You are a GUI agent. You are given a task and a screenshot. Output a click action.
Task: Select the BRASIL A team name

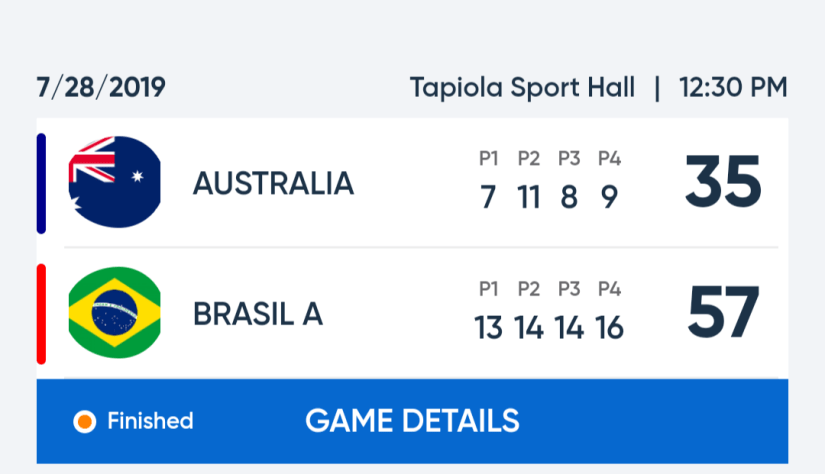pos(258,315)
